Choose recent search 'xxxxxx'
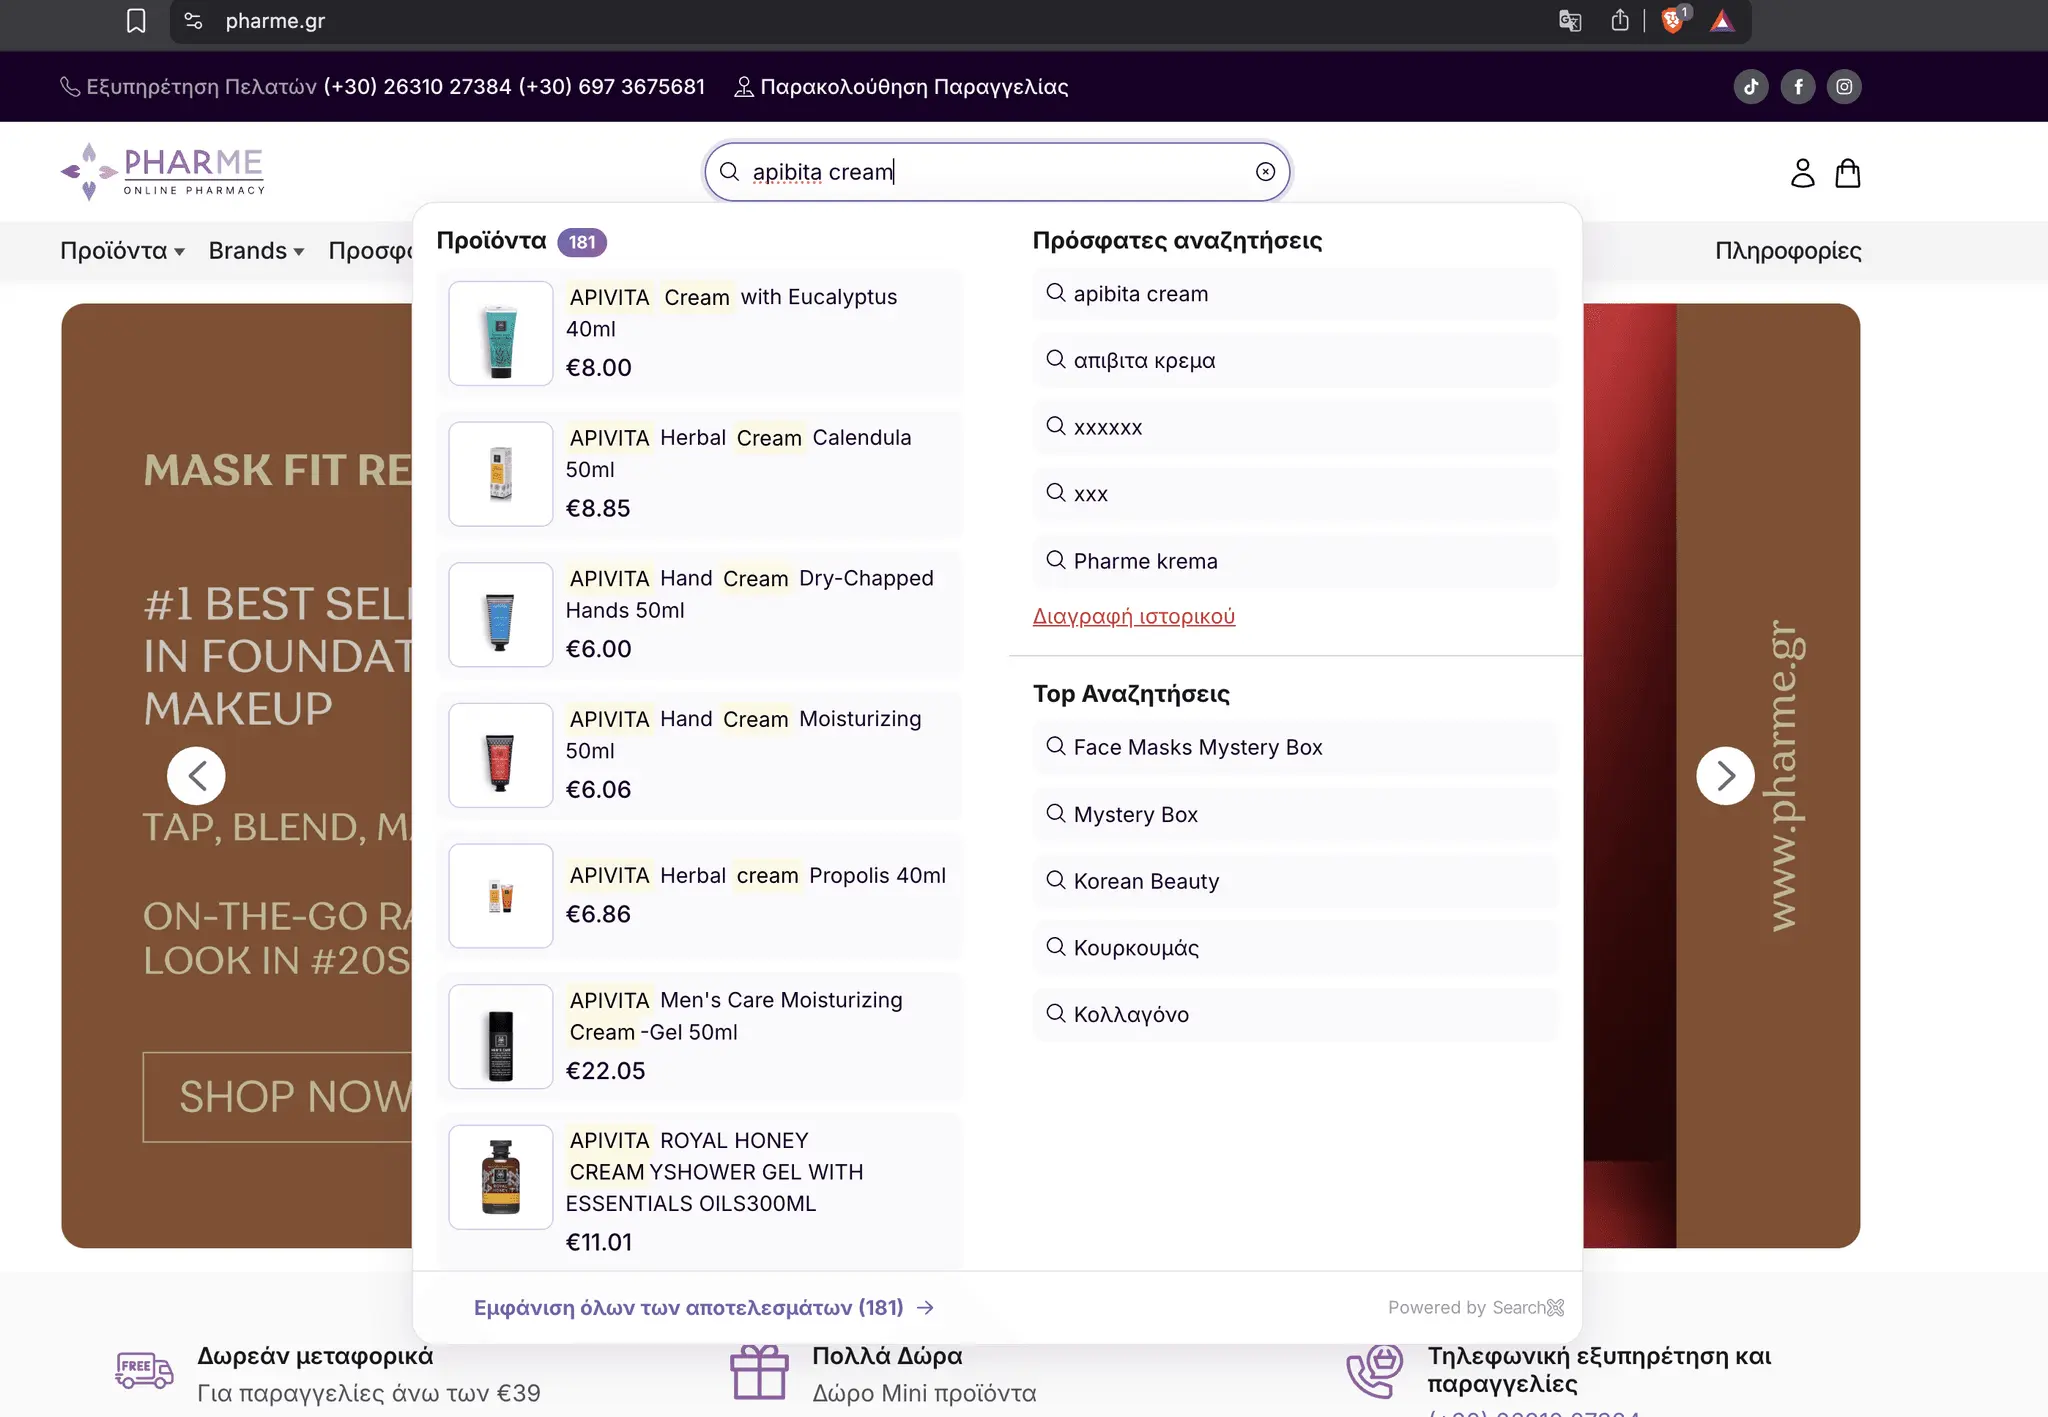This screenshot has height=1417, width=2048. [1296, 428]
